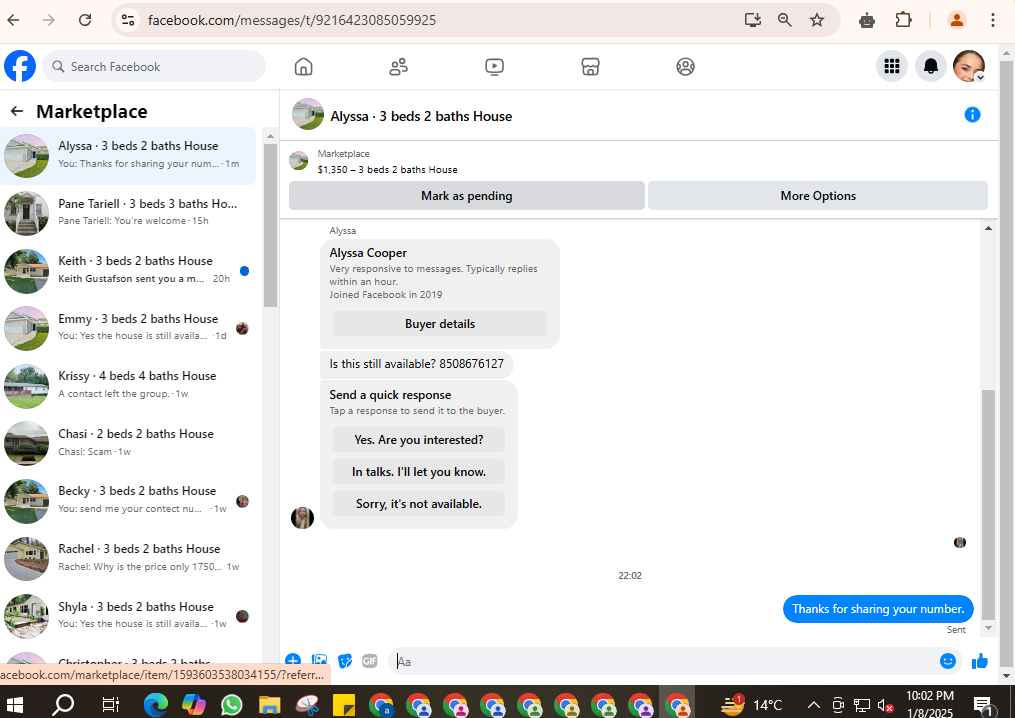1015x718 pixels.
Task: Open Facebook Home feed icon
Action: point(303,67)
